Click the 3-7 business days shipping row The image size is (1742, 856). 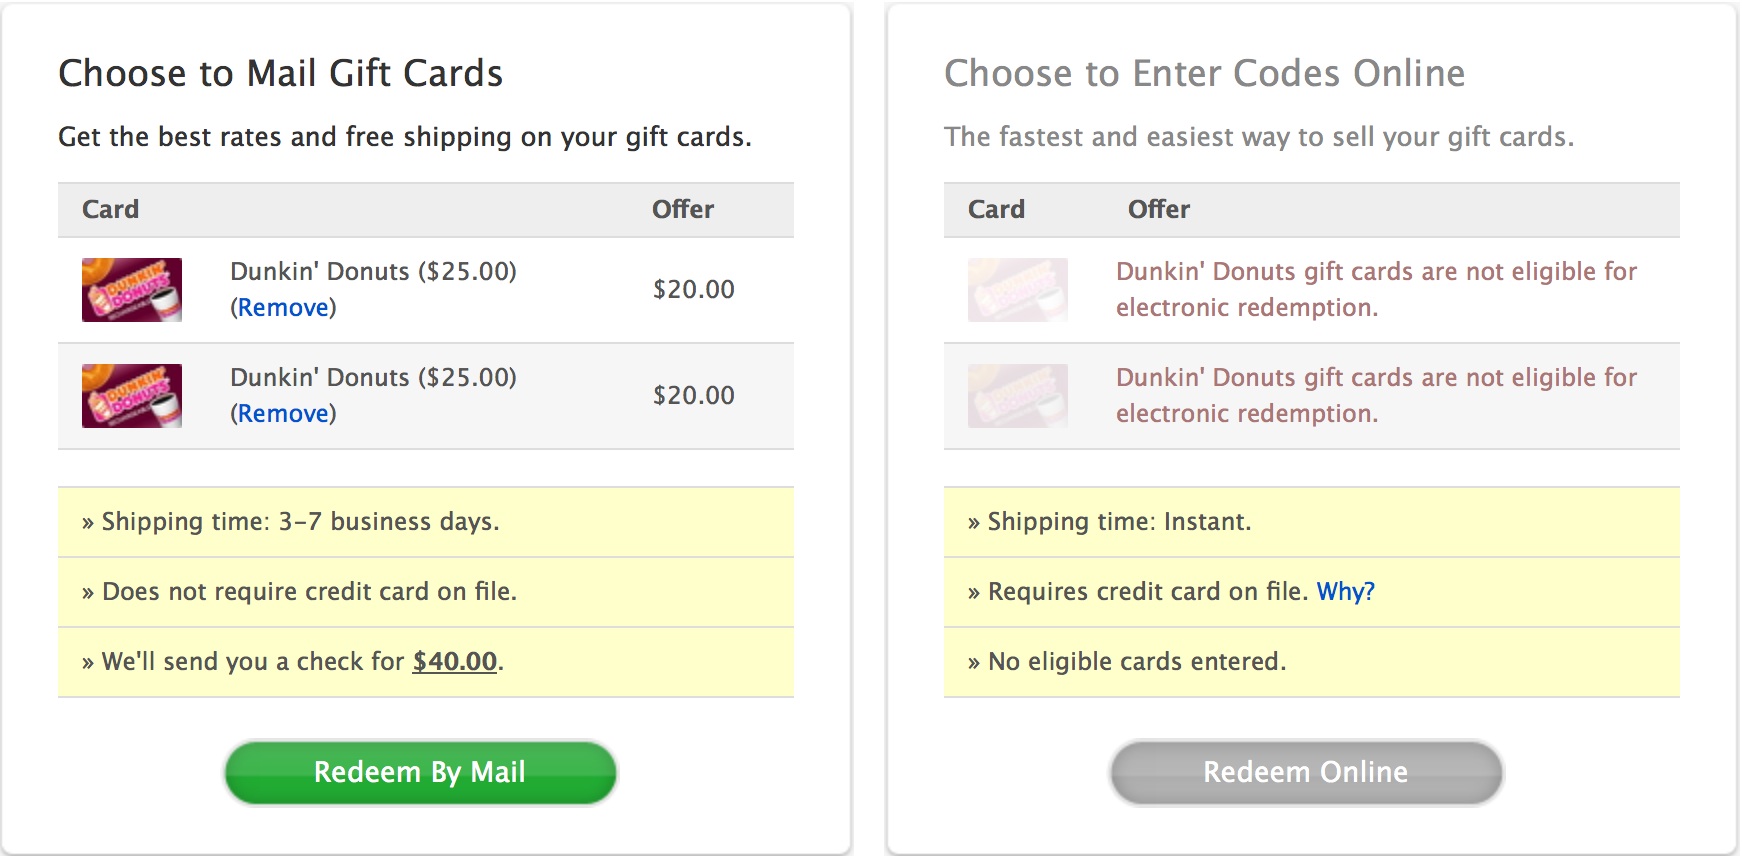coord(426,522)
